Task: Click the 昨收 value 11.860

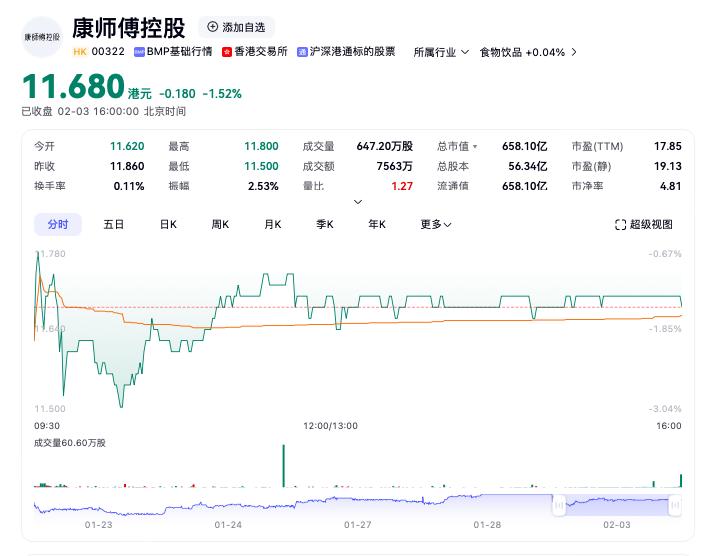Action: point(127,166)
